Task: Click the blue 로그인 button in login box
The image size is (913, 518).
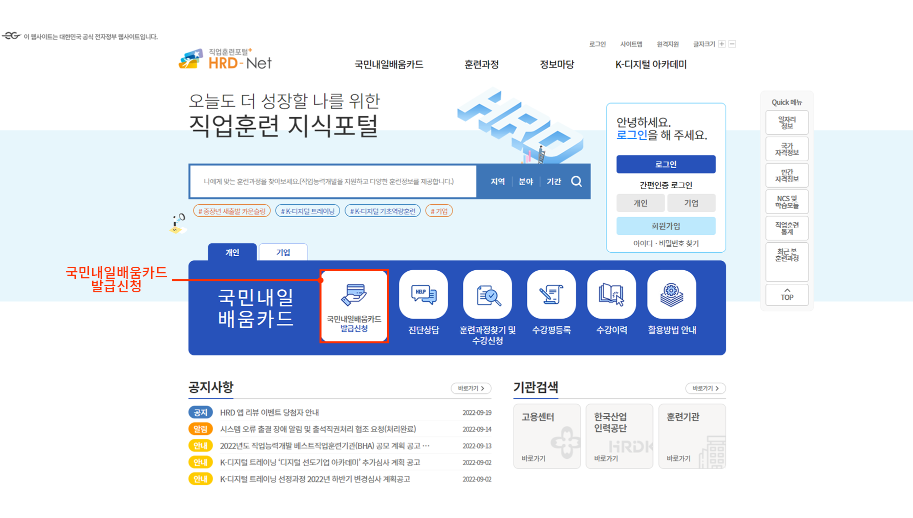Action: (666, 164)
